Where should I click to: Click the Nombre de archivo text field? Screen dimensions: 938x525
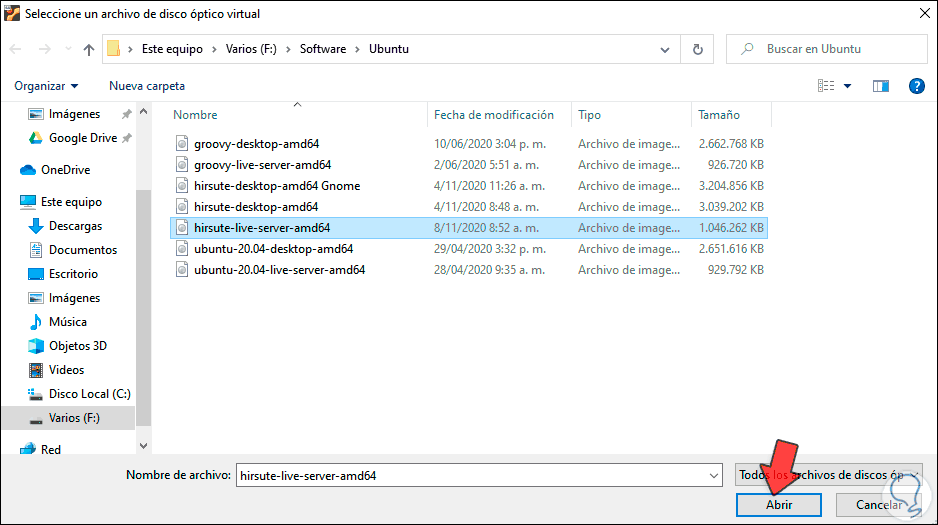[x=471, y=475]
